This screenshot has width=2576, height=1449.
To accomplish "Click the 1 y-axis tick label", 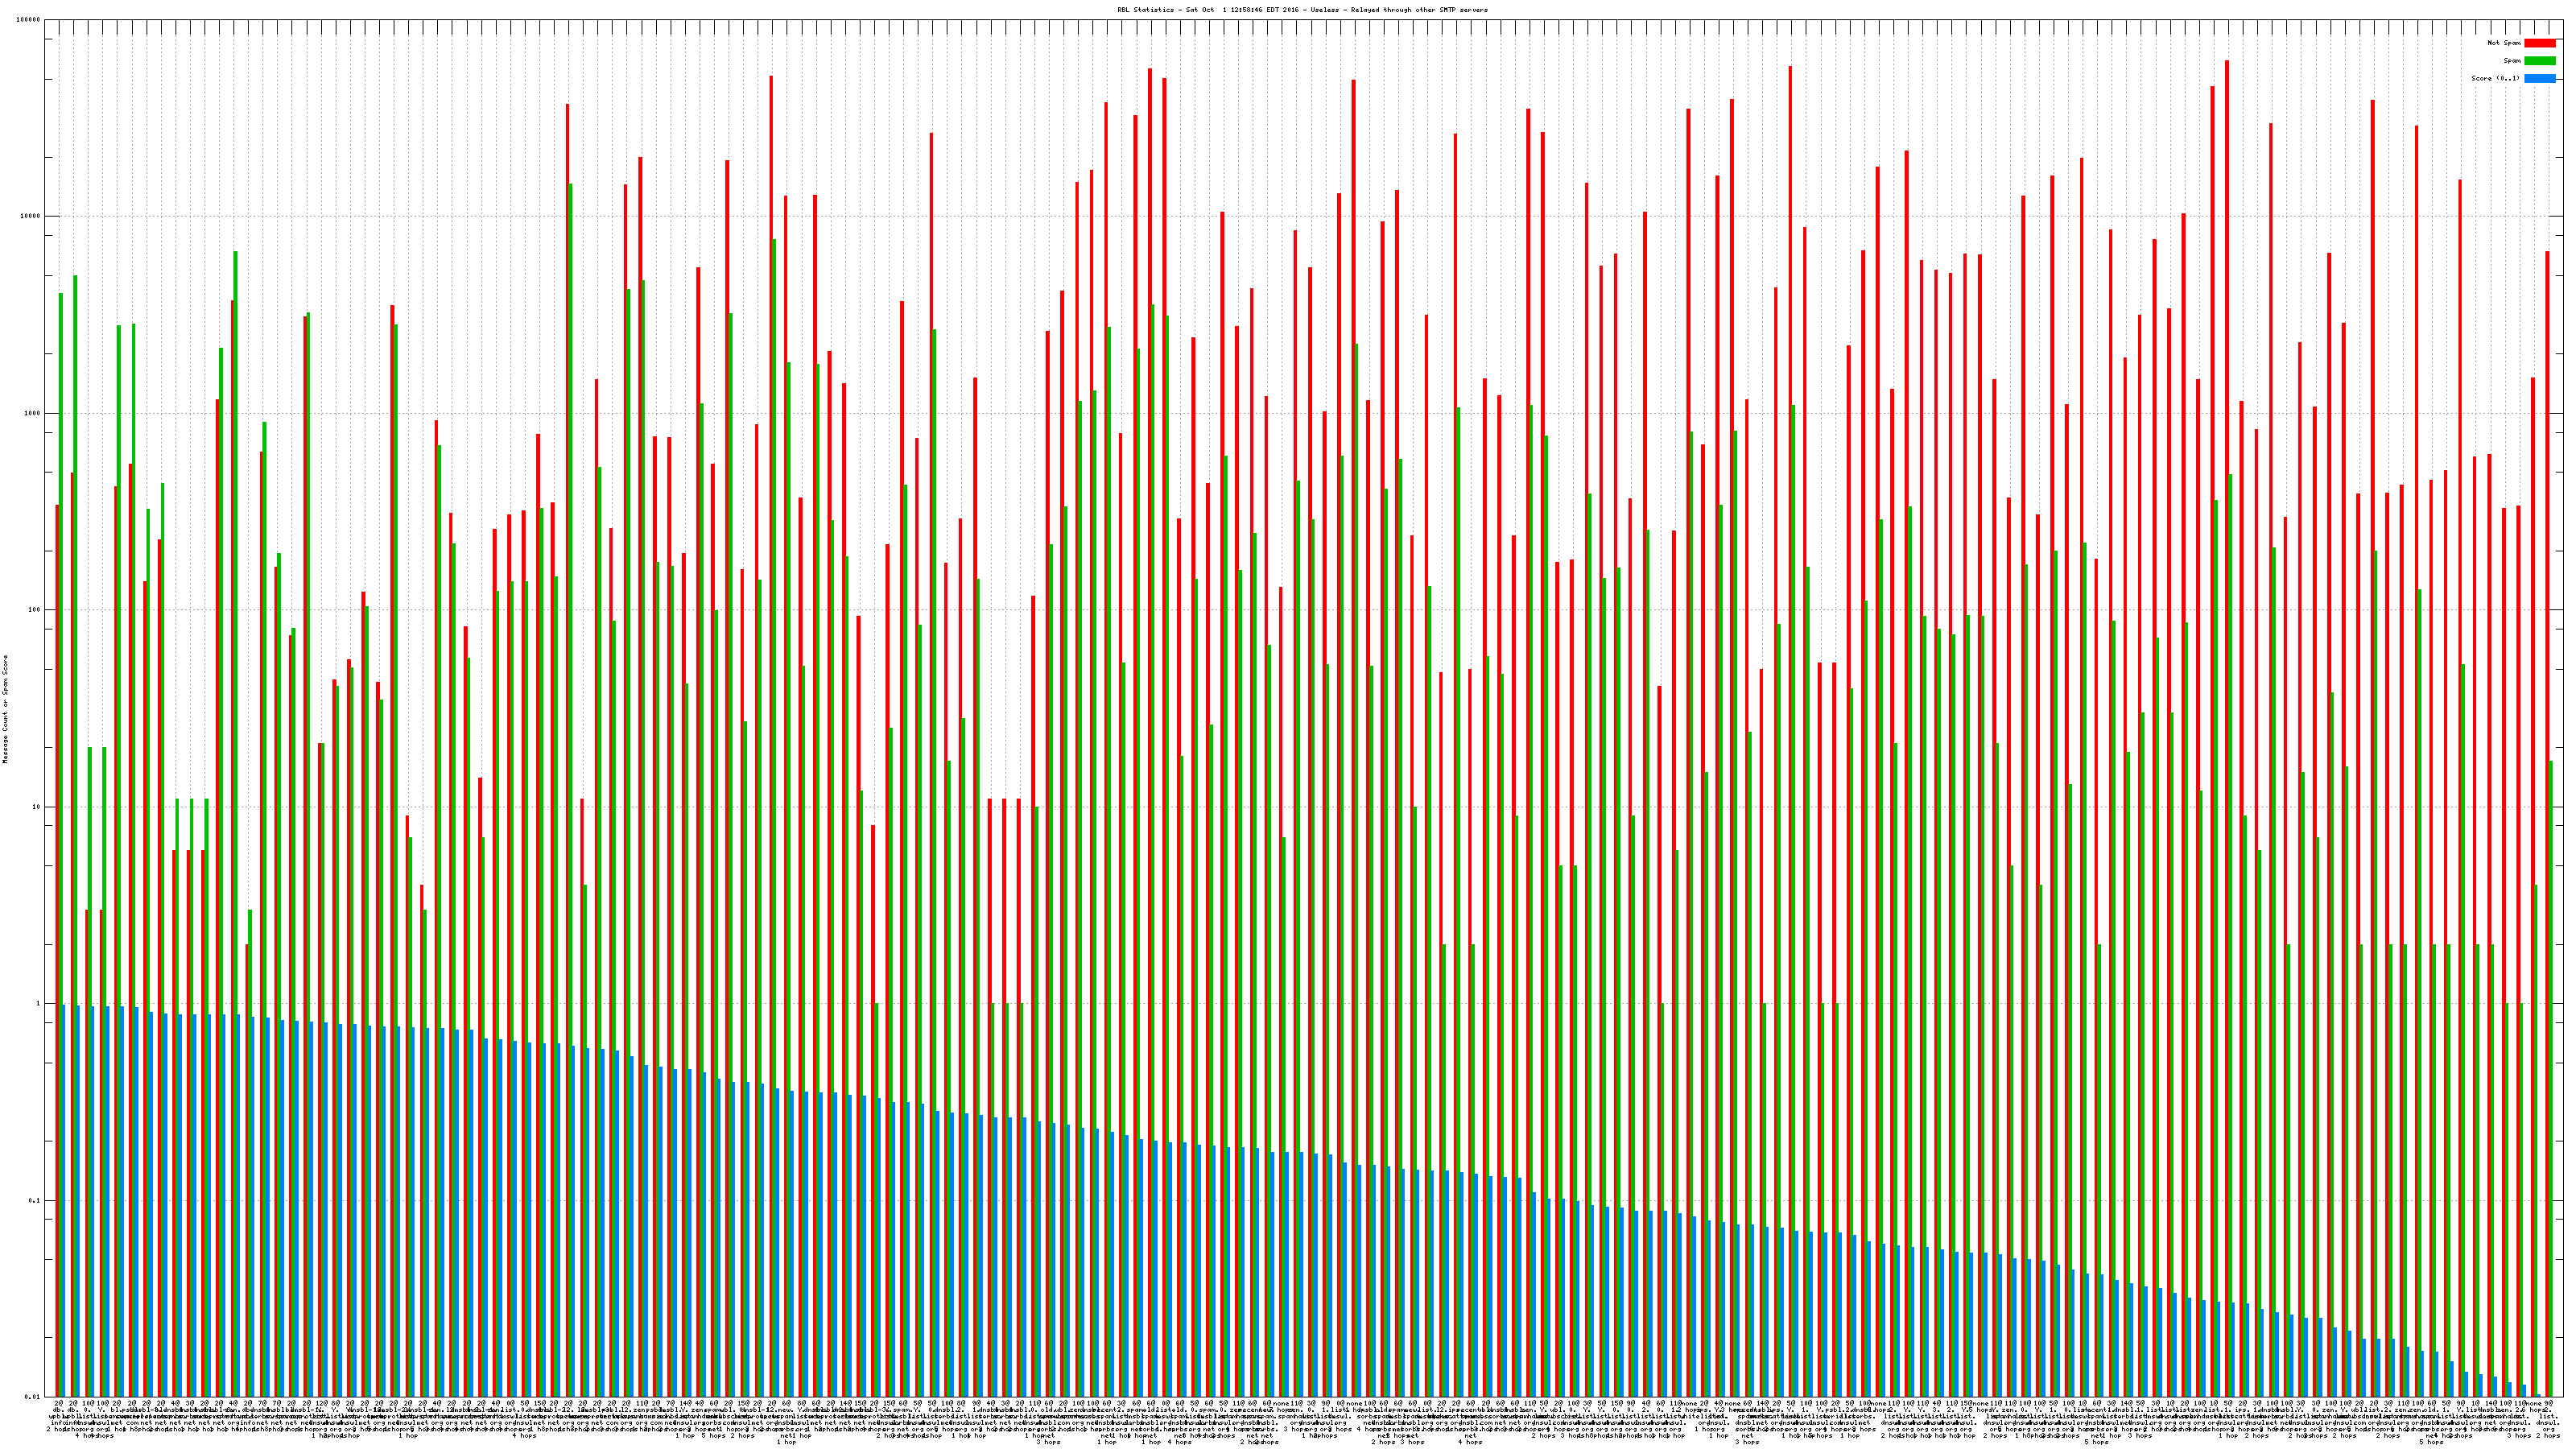I will (x=39, y=1004).
